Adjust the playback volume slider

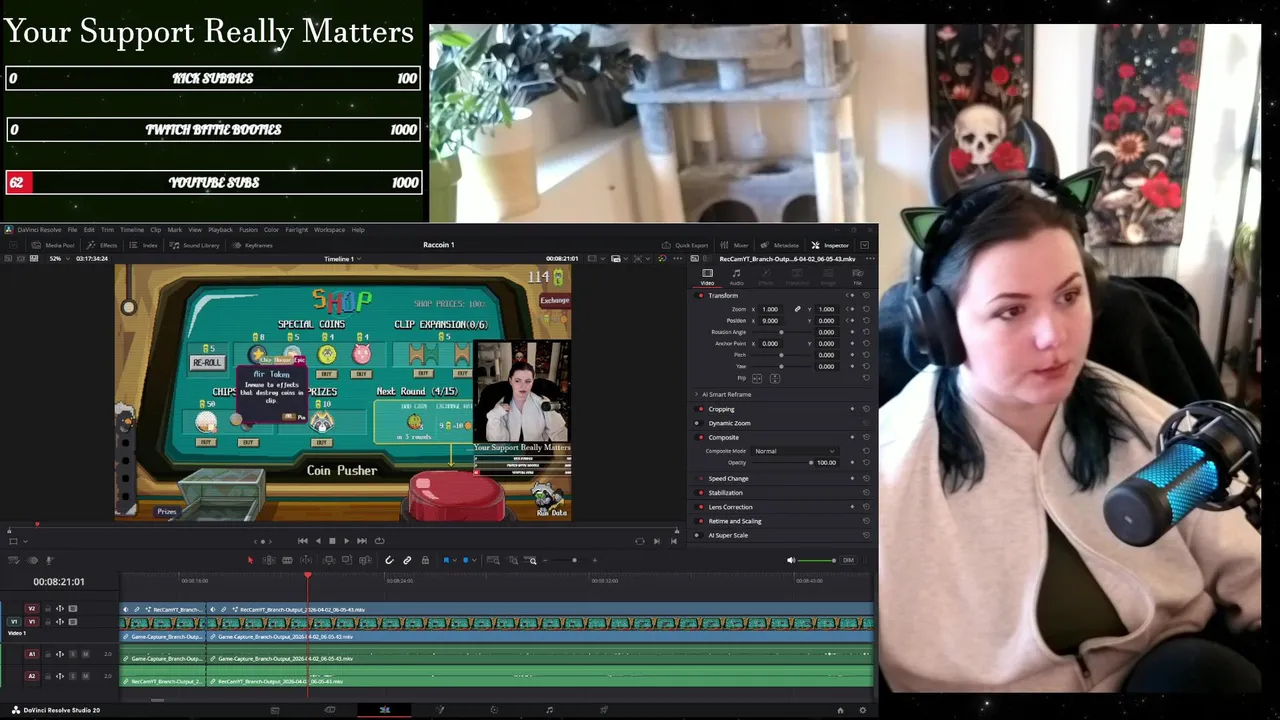818,560
